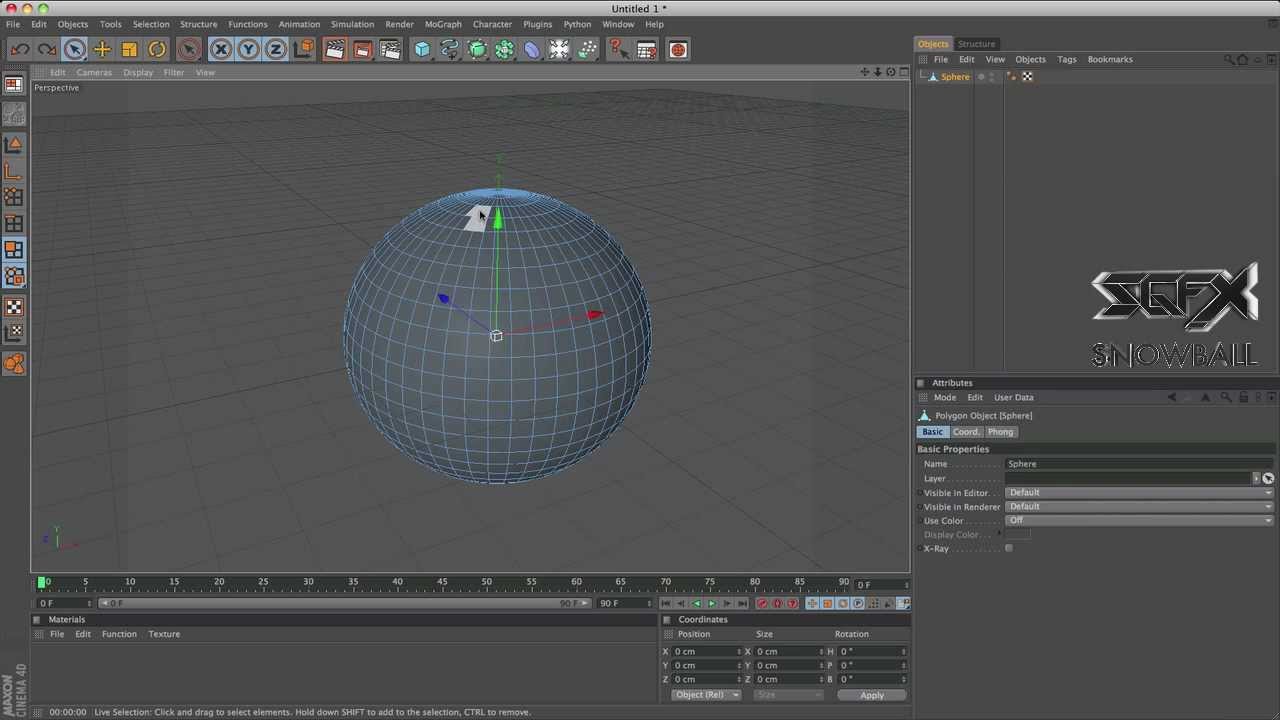Open the Use Color dropdown

coord(1139,521)
